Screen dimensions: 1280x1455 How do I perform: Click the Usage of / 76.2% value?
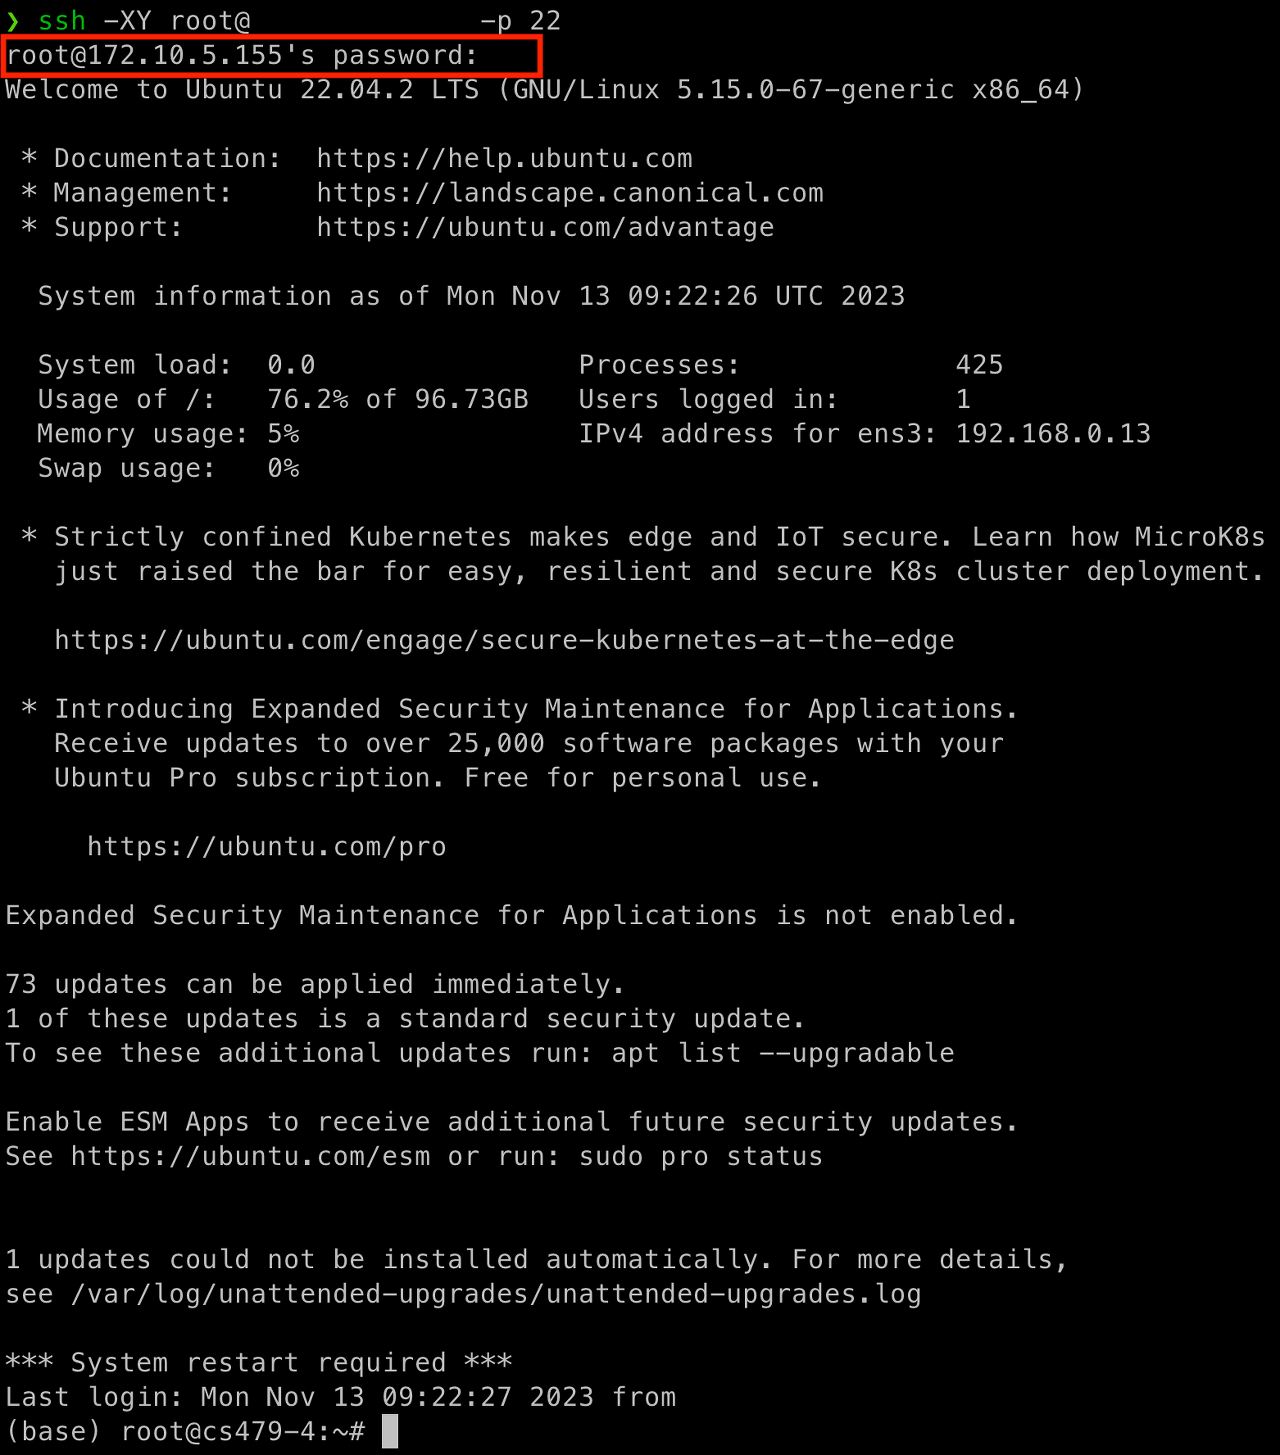(308, 400)
